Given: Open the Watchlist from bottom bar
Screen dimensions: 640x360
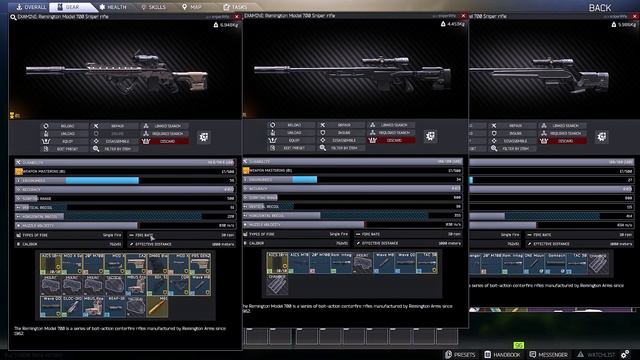Looking at the screenshot, I should [596, 354].
